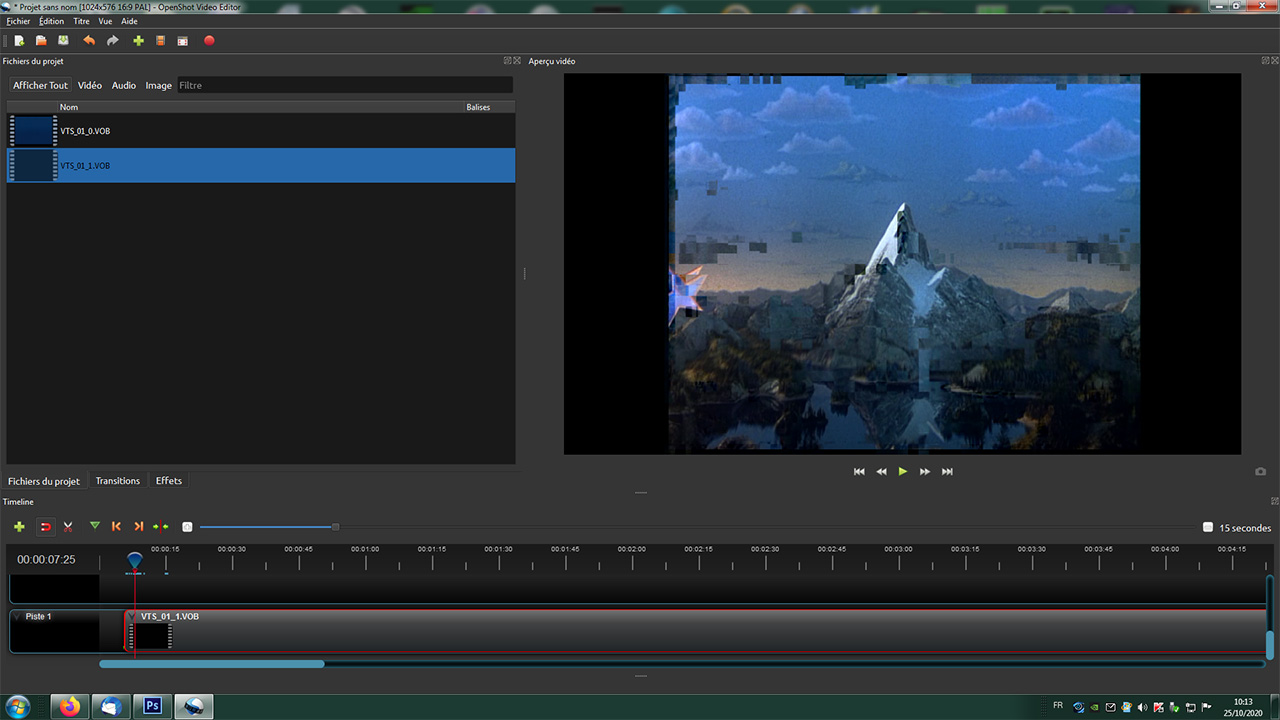Toggle fullscreen icon in main toolbar
The height and width of the screenshot is (720, 1280).
click(183, 41)
